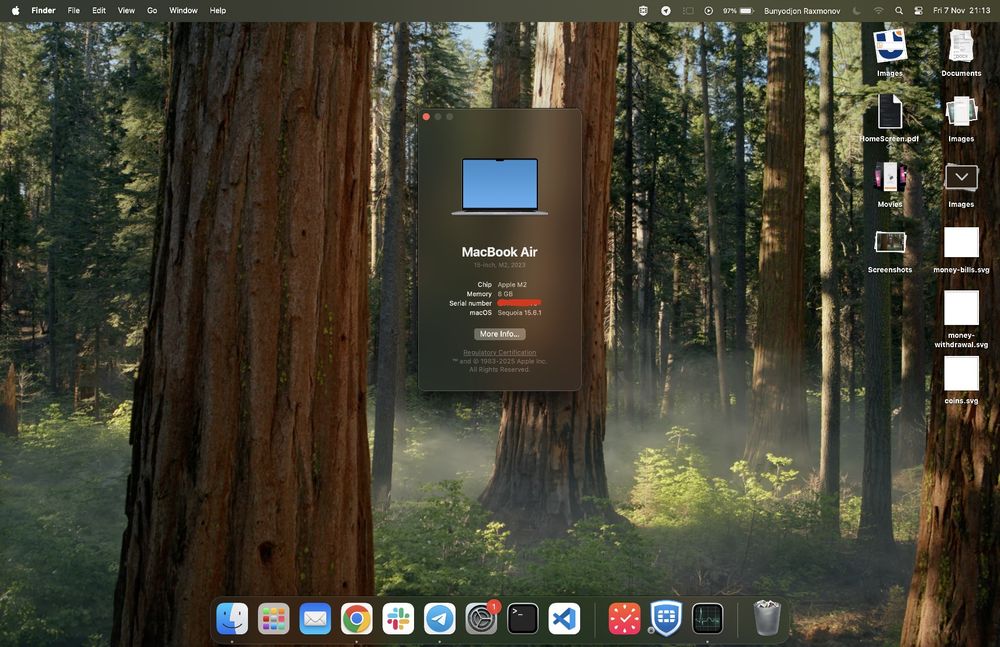
Task: Open the Window menu
Action: point(183,11)
